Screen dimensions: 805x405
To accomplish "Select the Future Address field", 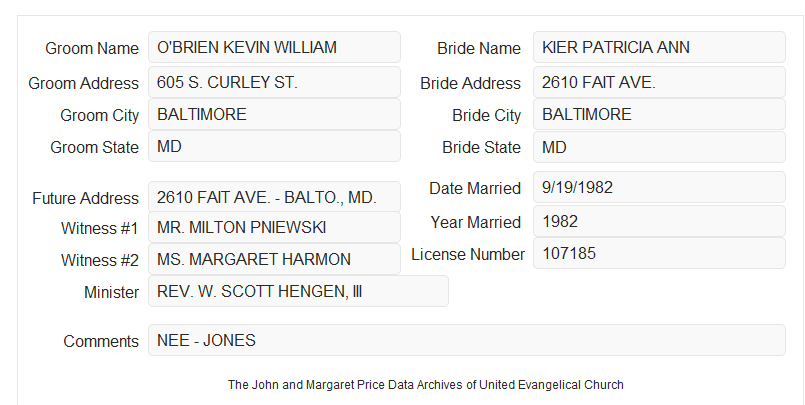I will [274, 197].
